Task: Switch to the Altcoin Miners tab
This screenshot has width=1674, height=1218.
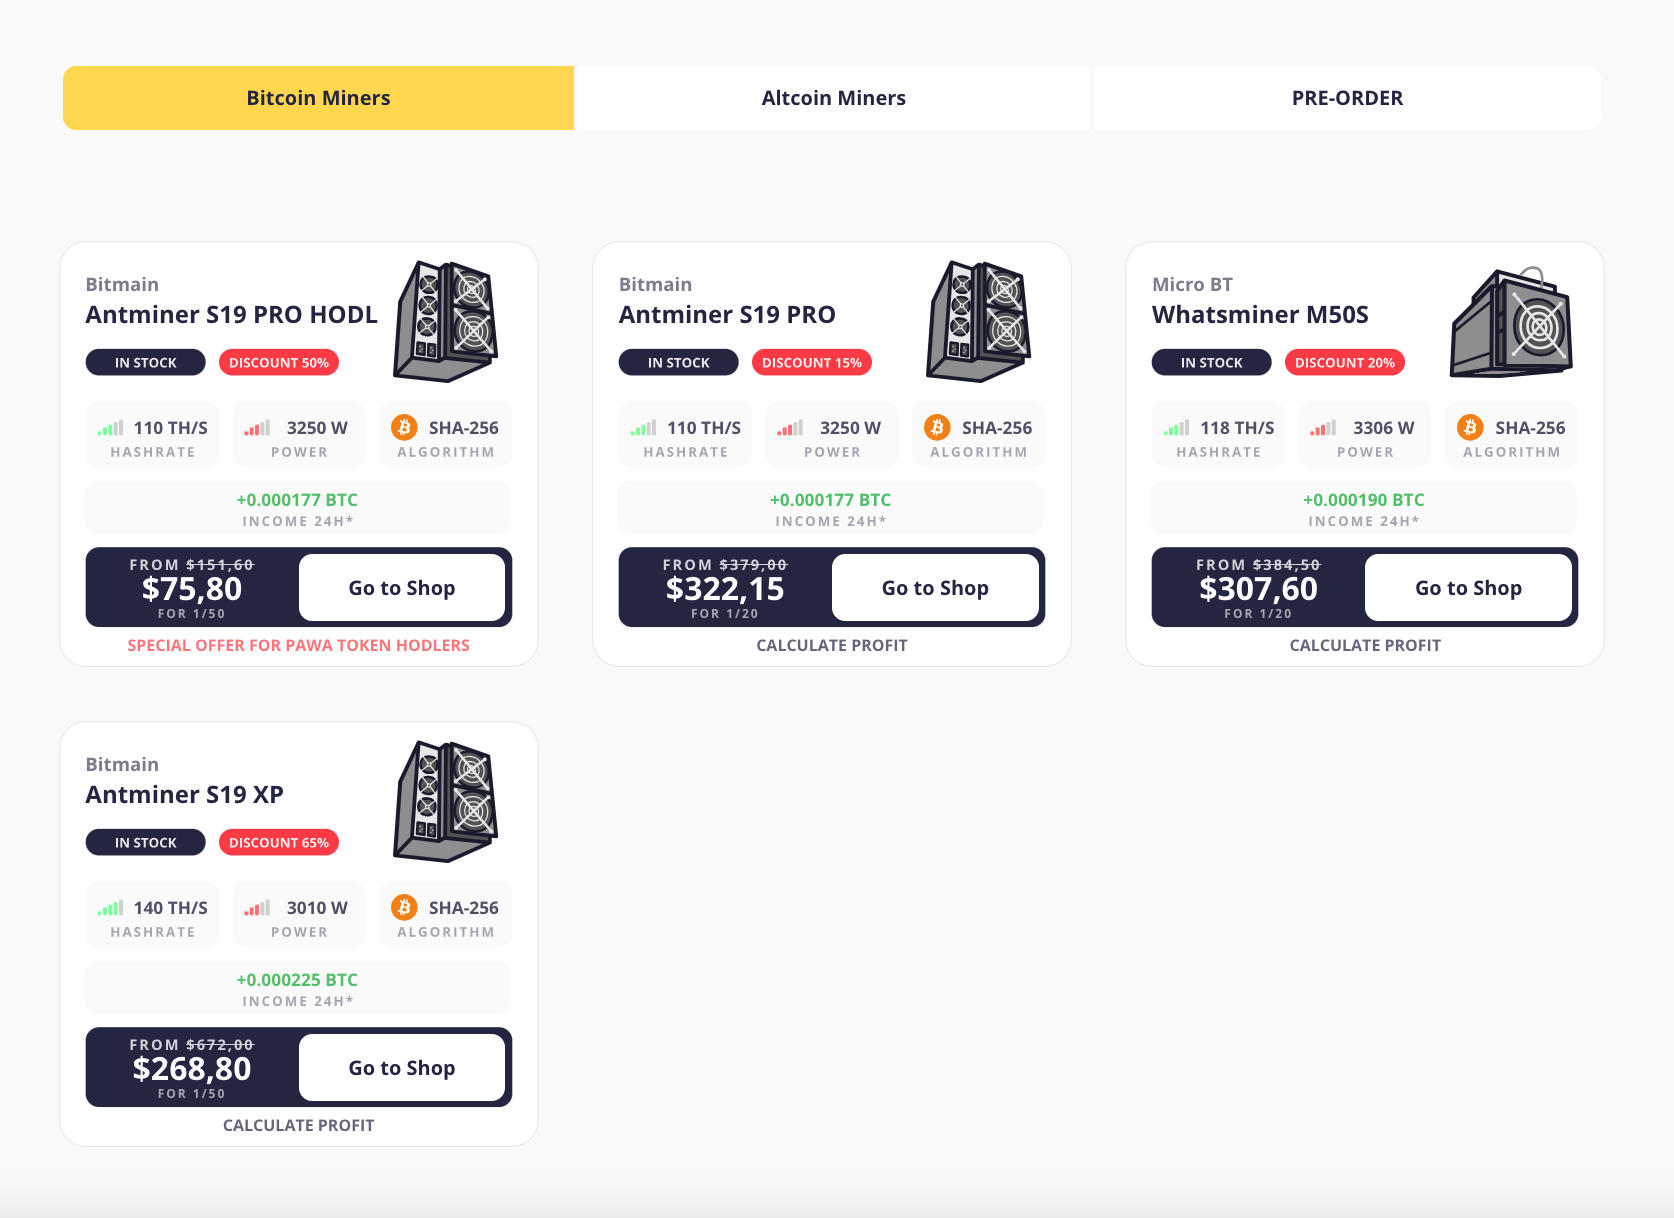Action: 833,98
